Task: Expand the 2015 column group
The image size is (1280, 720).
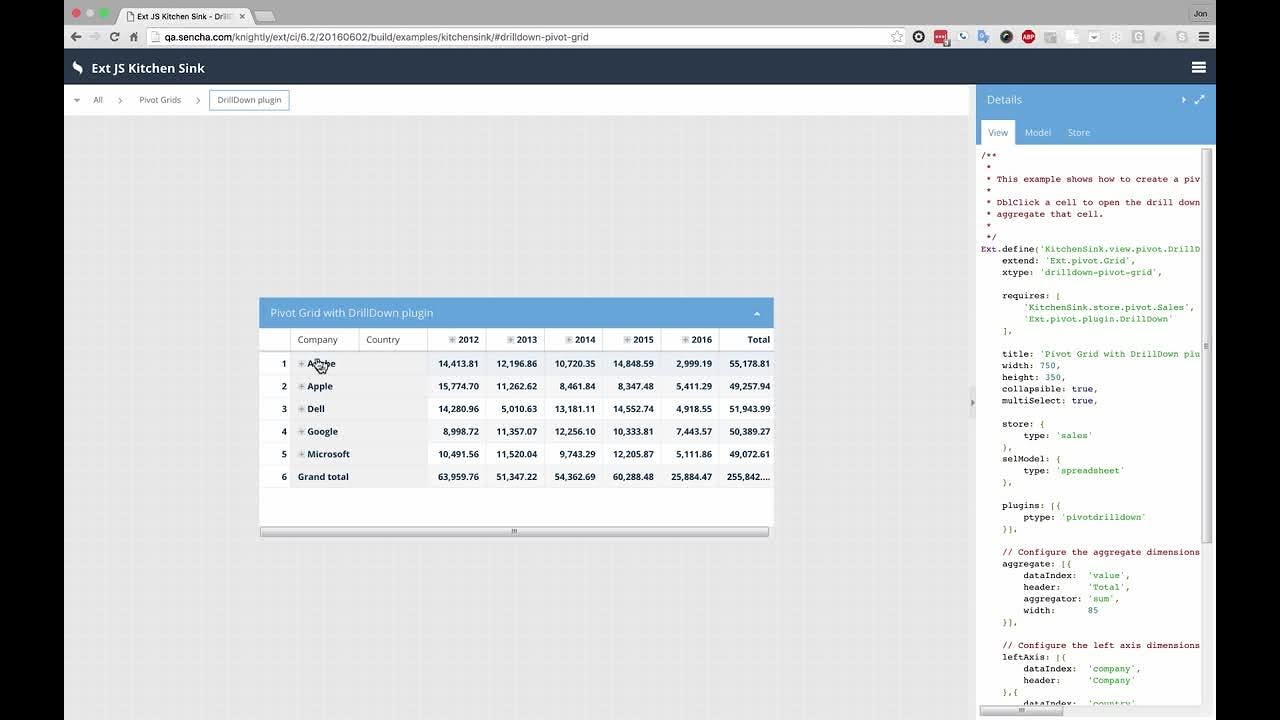Action: click(x=627, y=340)
